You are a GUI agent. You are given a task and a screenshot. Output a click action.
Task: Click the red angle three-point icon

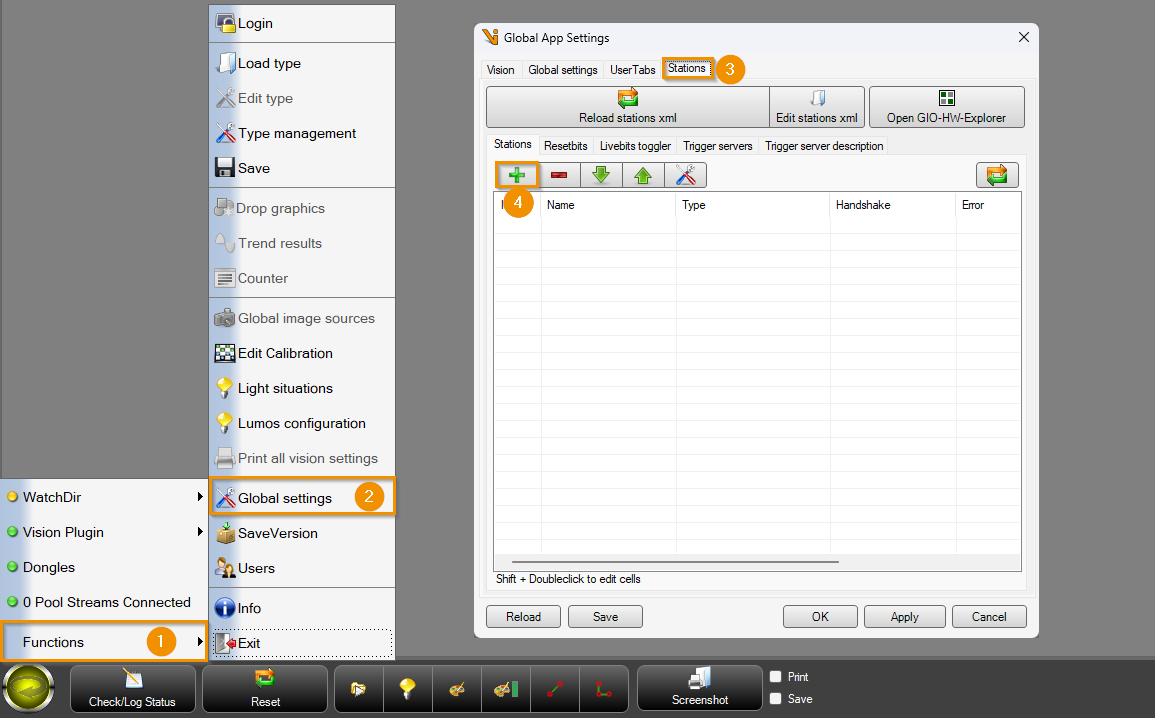[604, 689]
